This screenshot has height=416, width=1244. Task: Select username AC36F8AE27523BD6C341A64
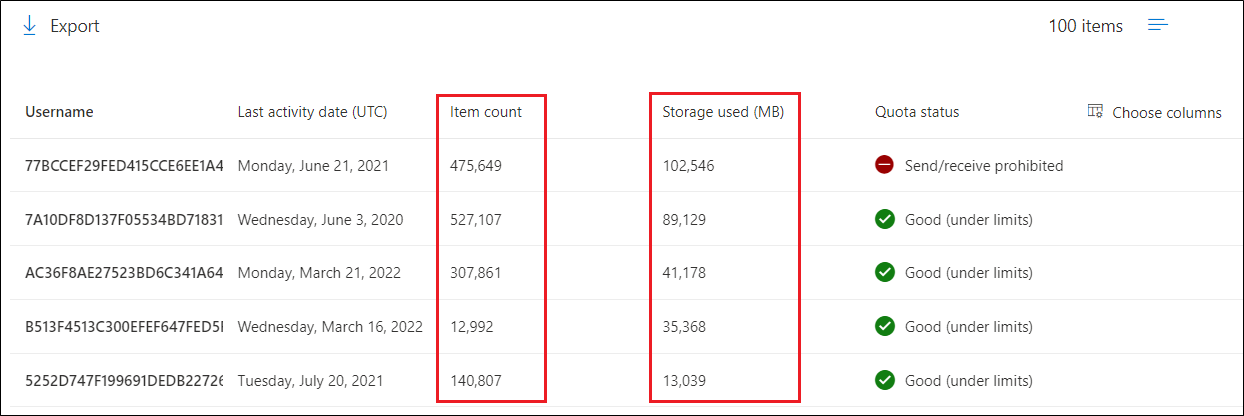[125, 272]
